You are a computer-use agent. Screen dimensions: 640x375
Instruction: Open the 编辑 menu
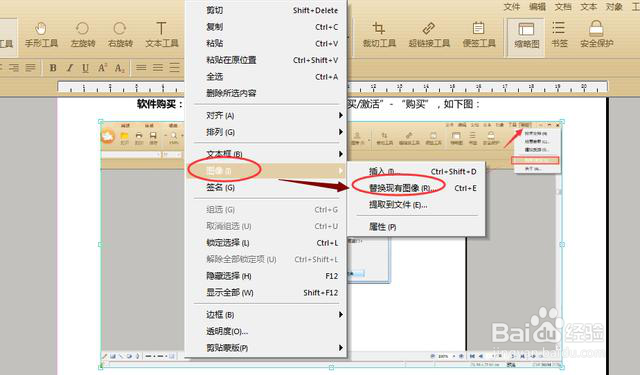point(537,7)
